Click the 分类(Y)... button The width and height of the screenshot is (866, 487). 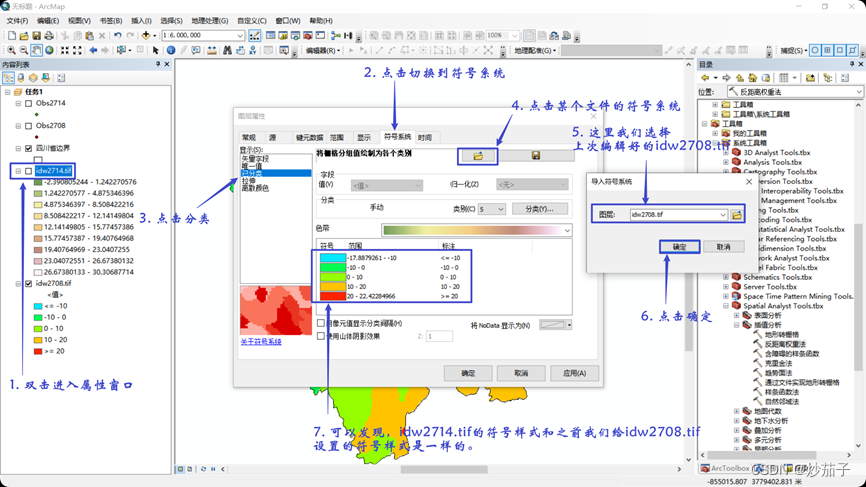click(540, 209)
